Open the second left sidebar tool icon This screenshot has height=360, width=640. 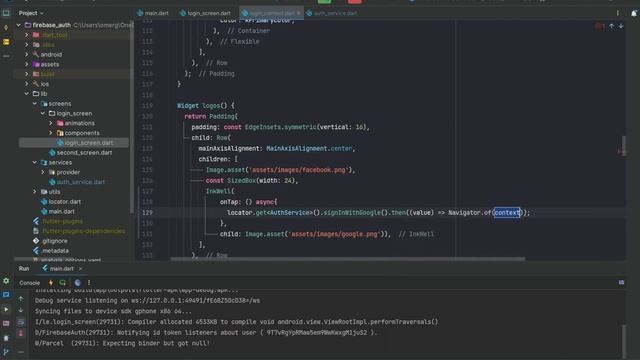[6, 28]
